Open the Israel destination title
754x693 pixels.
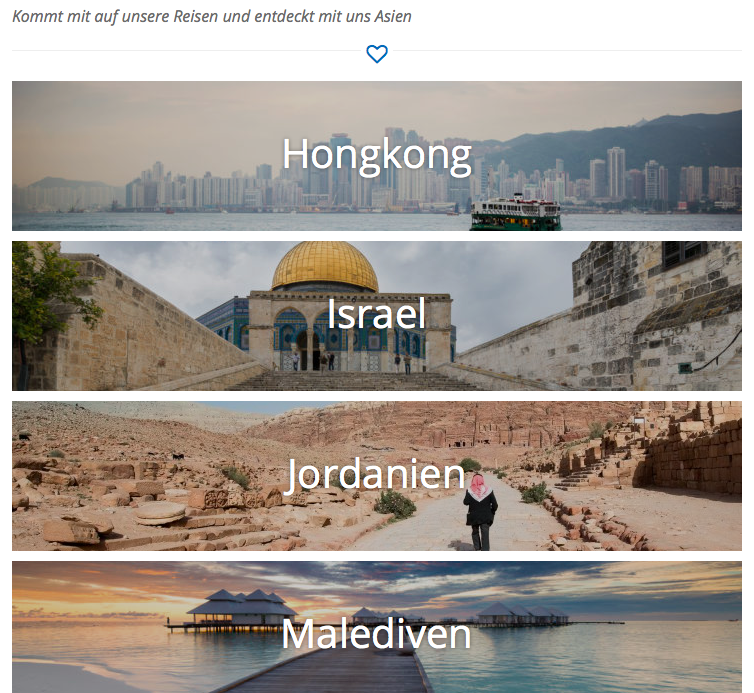(x=377, y=314)
